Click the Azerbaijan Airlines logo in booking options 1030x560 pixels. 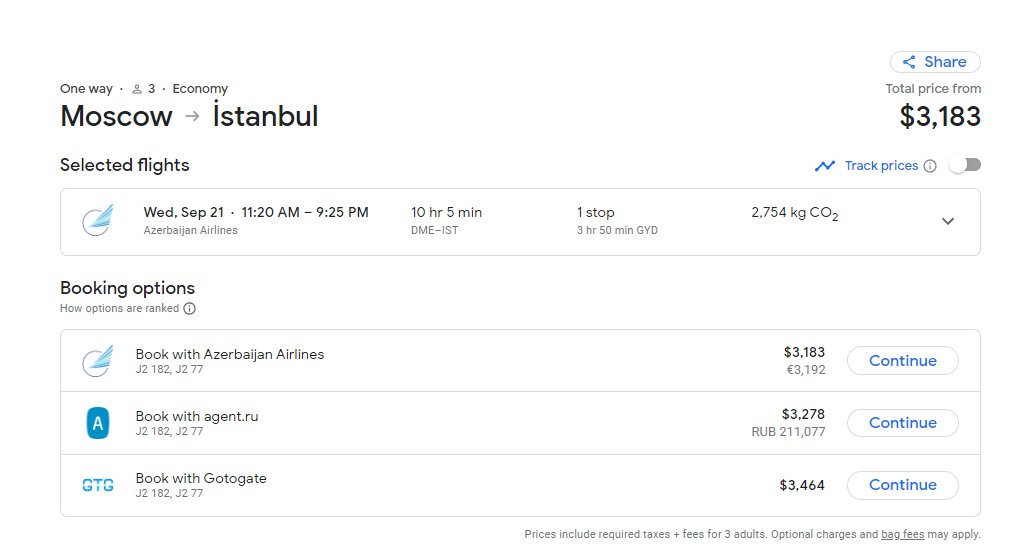pyautogui.click(x=98, y=361)
